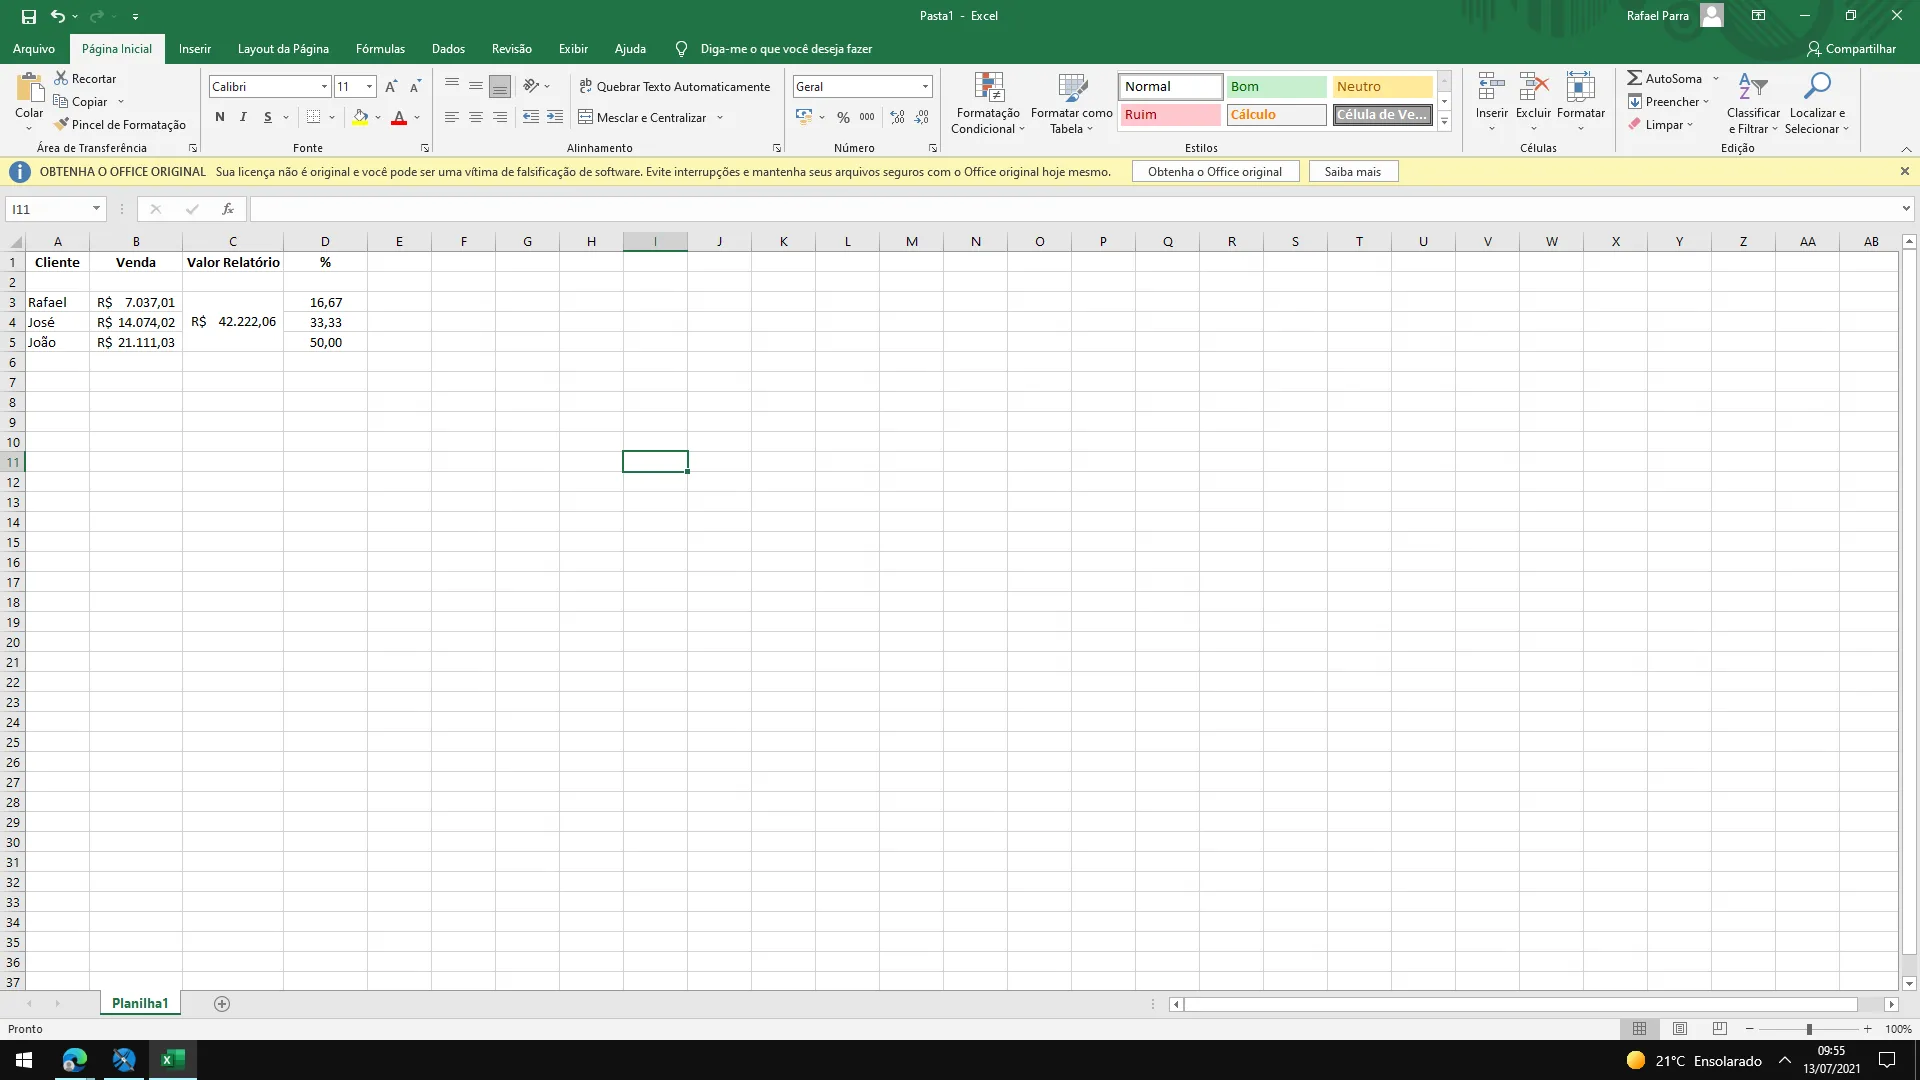This screenshot has width=1920, height=1080.
Task: Toggle italic formatting I button
Action: click(x=243, y=118)
